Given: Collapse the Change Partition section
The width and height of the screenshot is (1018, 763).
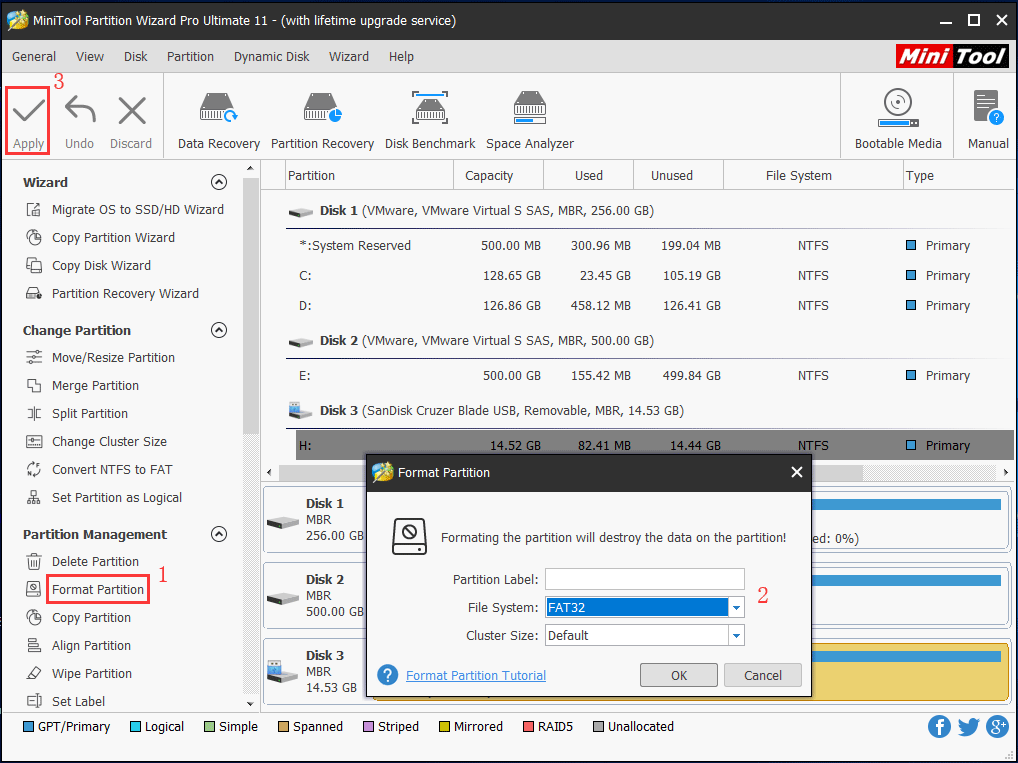Looking at the screenshot, I should pos(219,330).
